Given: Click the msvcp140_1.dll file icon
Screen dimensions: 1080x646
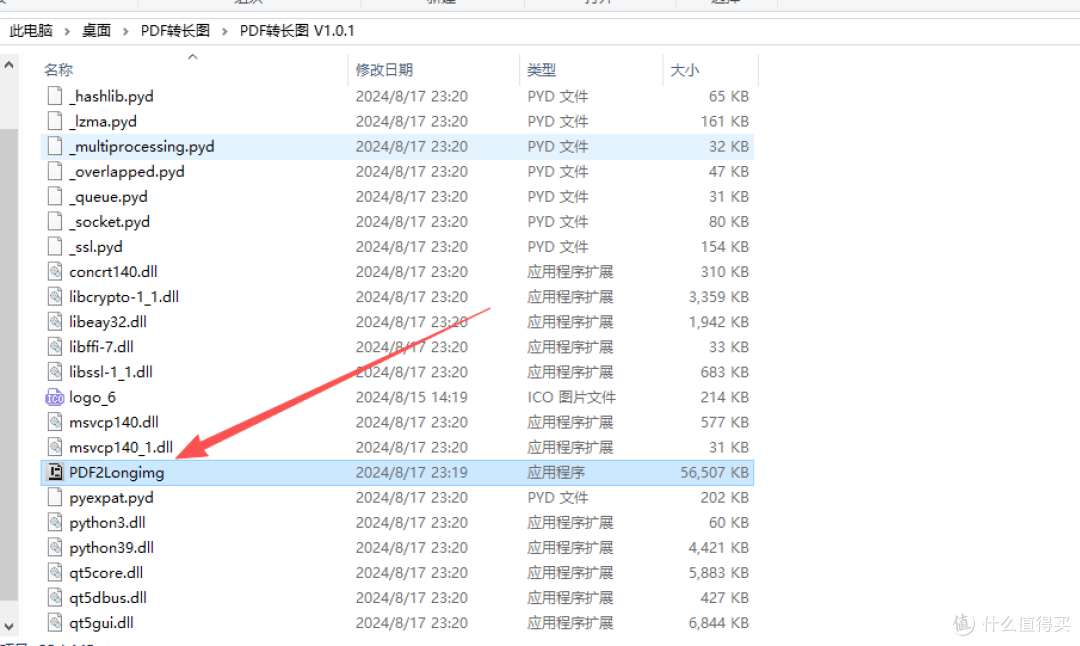Looking at the screenshot, I should 55,447.
